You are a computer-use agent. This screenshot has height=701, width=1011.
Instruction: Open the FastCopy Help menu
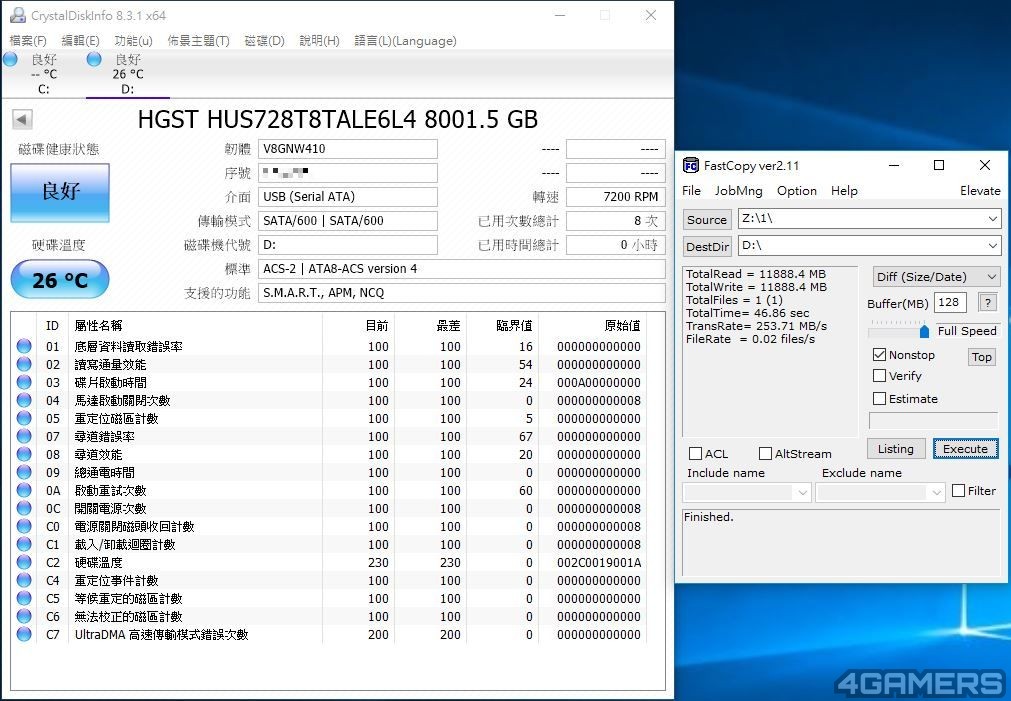pos(844,191)
